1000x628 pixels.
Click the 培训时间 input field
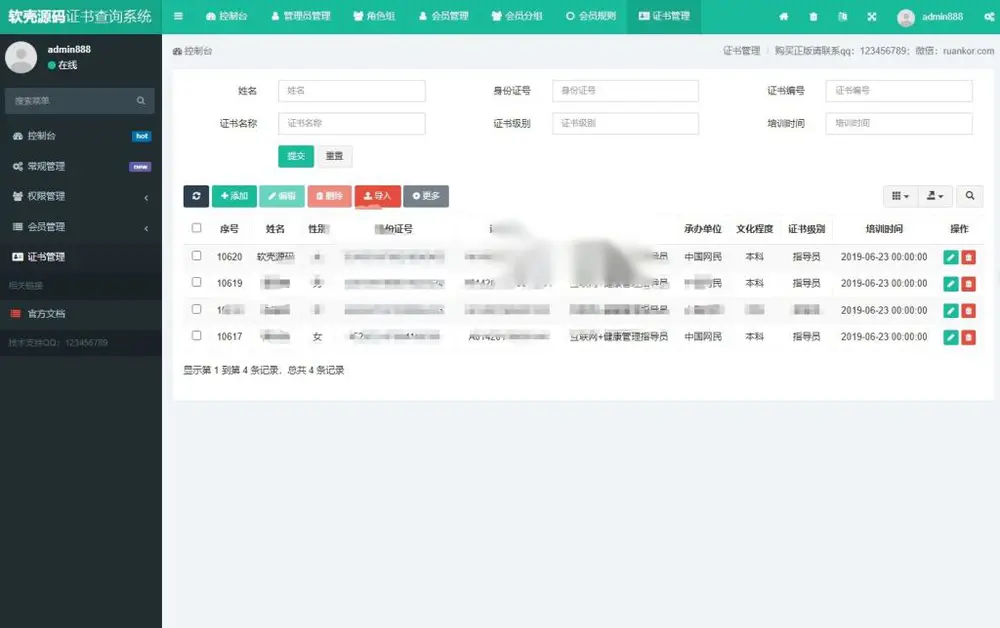click(899, 123)
